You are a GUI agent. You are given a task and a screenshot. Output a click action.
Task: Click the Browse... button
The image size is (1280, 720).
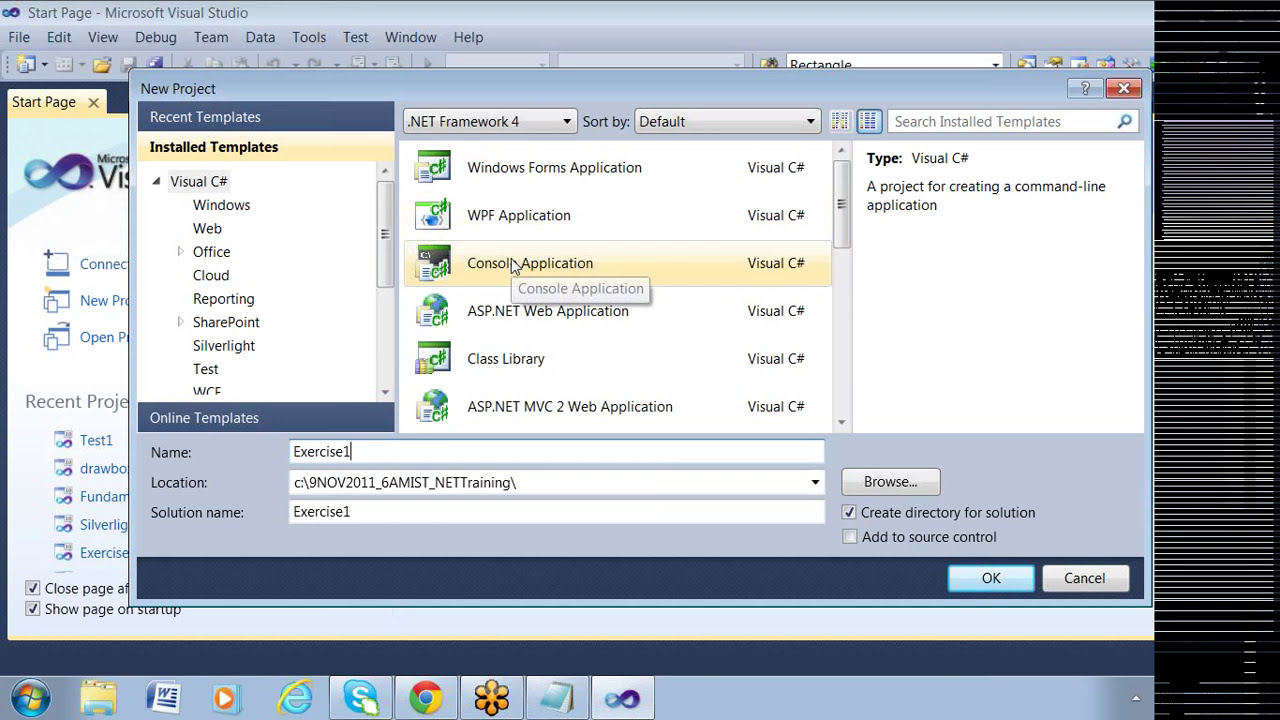(891, 482)
